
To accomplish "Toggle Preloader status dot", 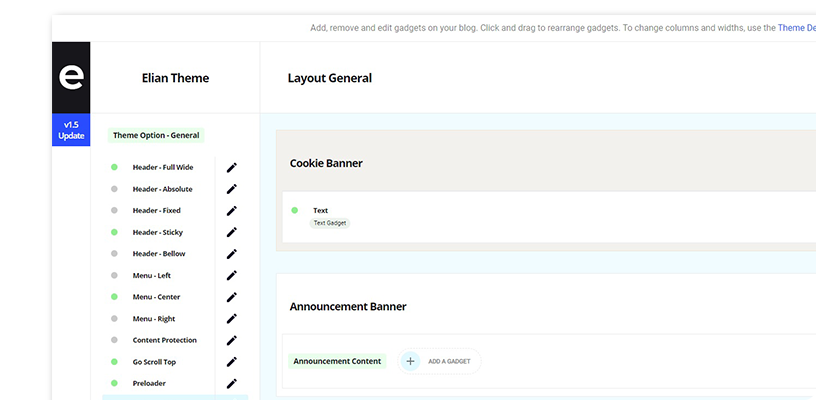I will pos(114,383).
